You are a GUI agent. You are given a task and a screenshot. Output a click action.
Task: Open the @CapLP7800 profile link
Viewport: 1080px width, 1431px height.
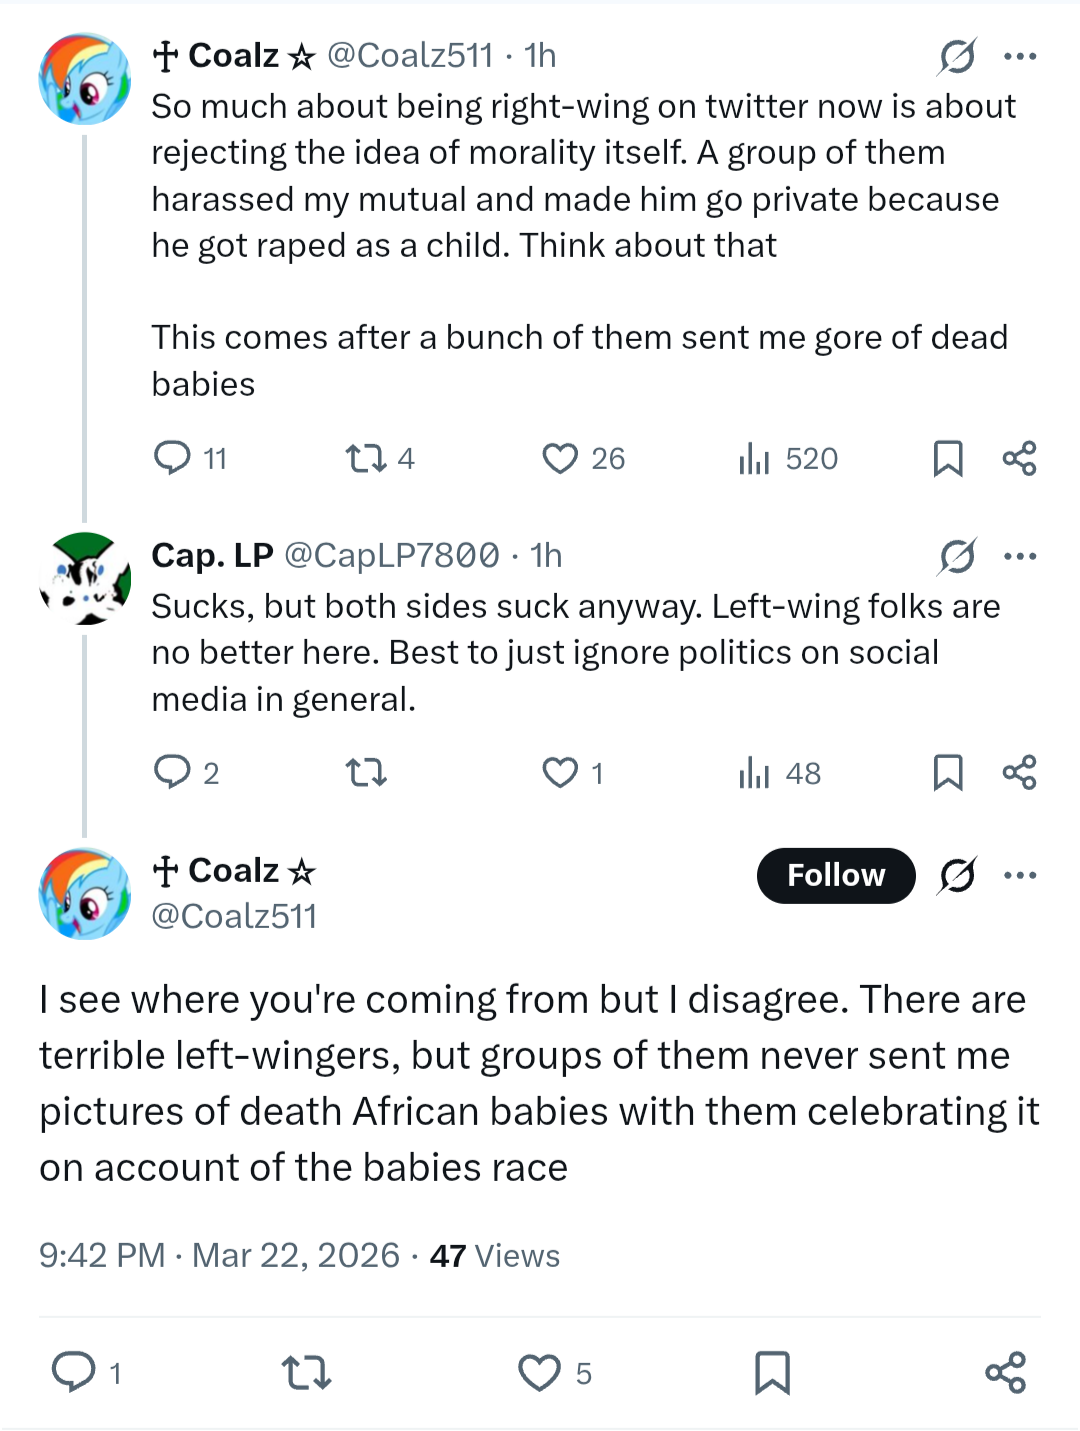pos(392,556)
